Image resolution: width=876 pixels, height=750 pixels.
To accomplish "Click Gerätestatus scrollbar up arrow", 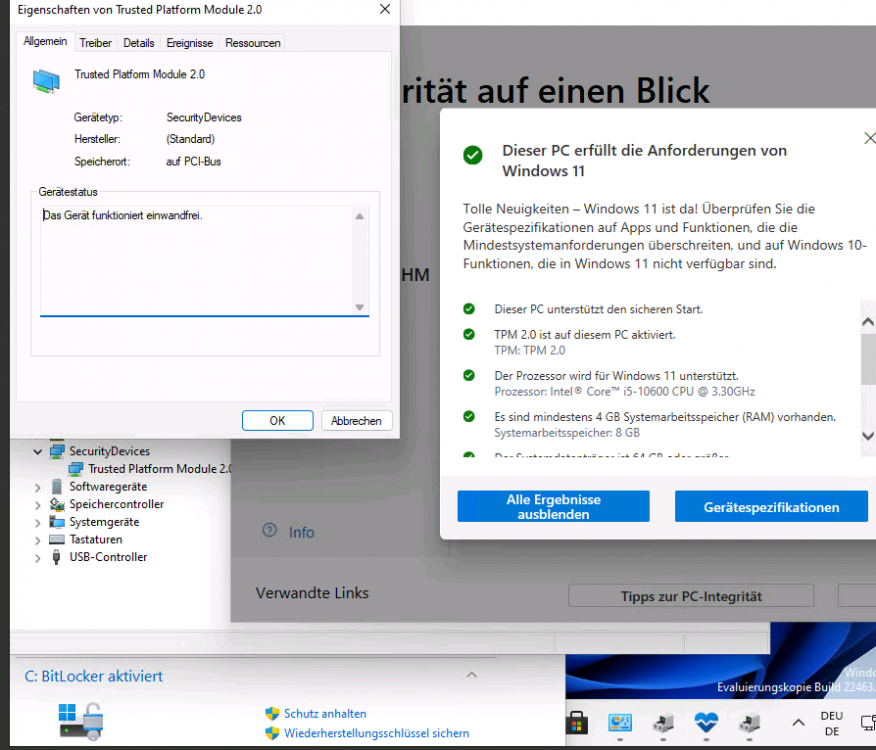I will pyautogui.click(x=360, y=216).
